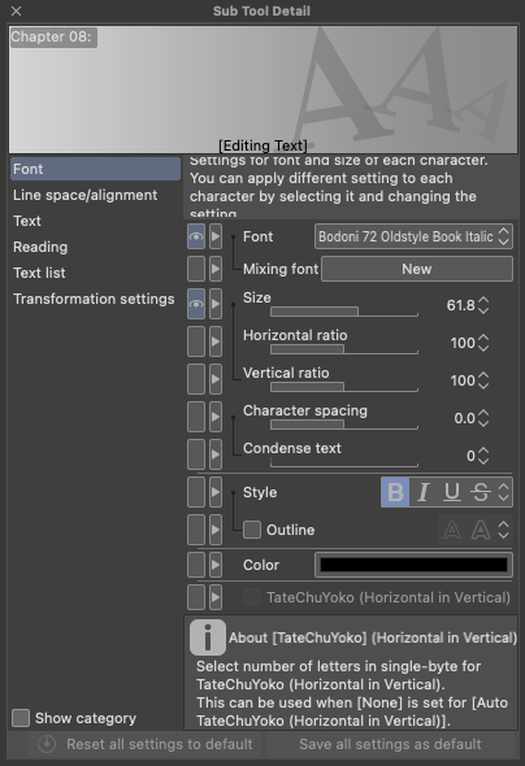Click Save all settings as default
Screen dimensions: 525x766
tap(390, 744)
